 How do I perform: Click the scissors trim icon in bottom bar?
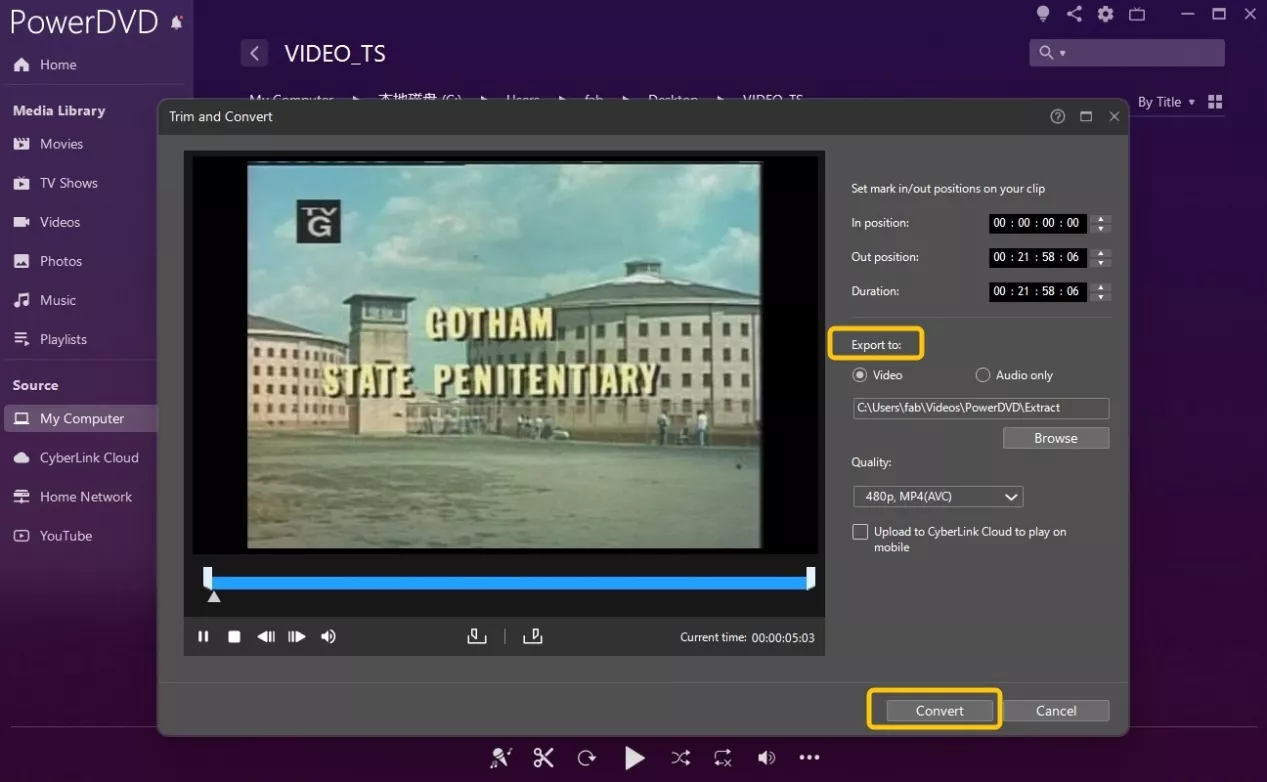tap(543, 758)
